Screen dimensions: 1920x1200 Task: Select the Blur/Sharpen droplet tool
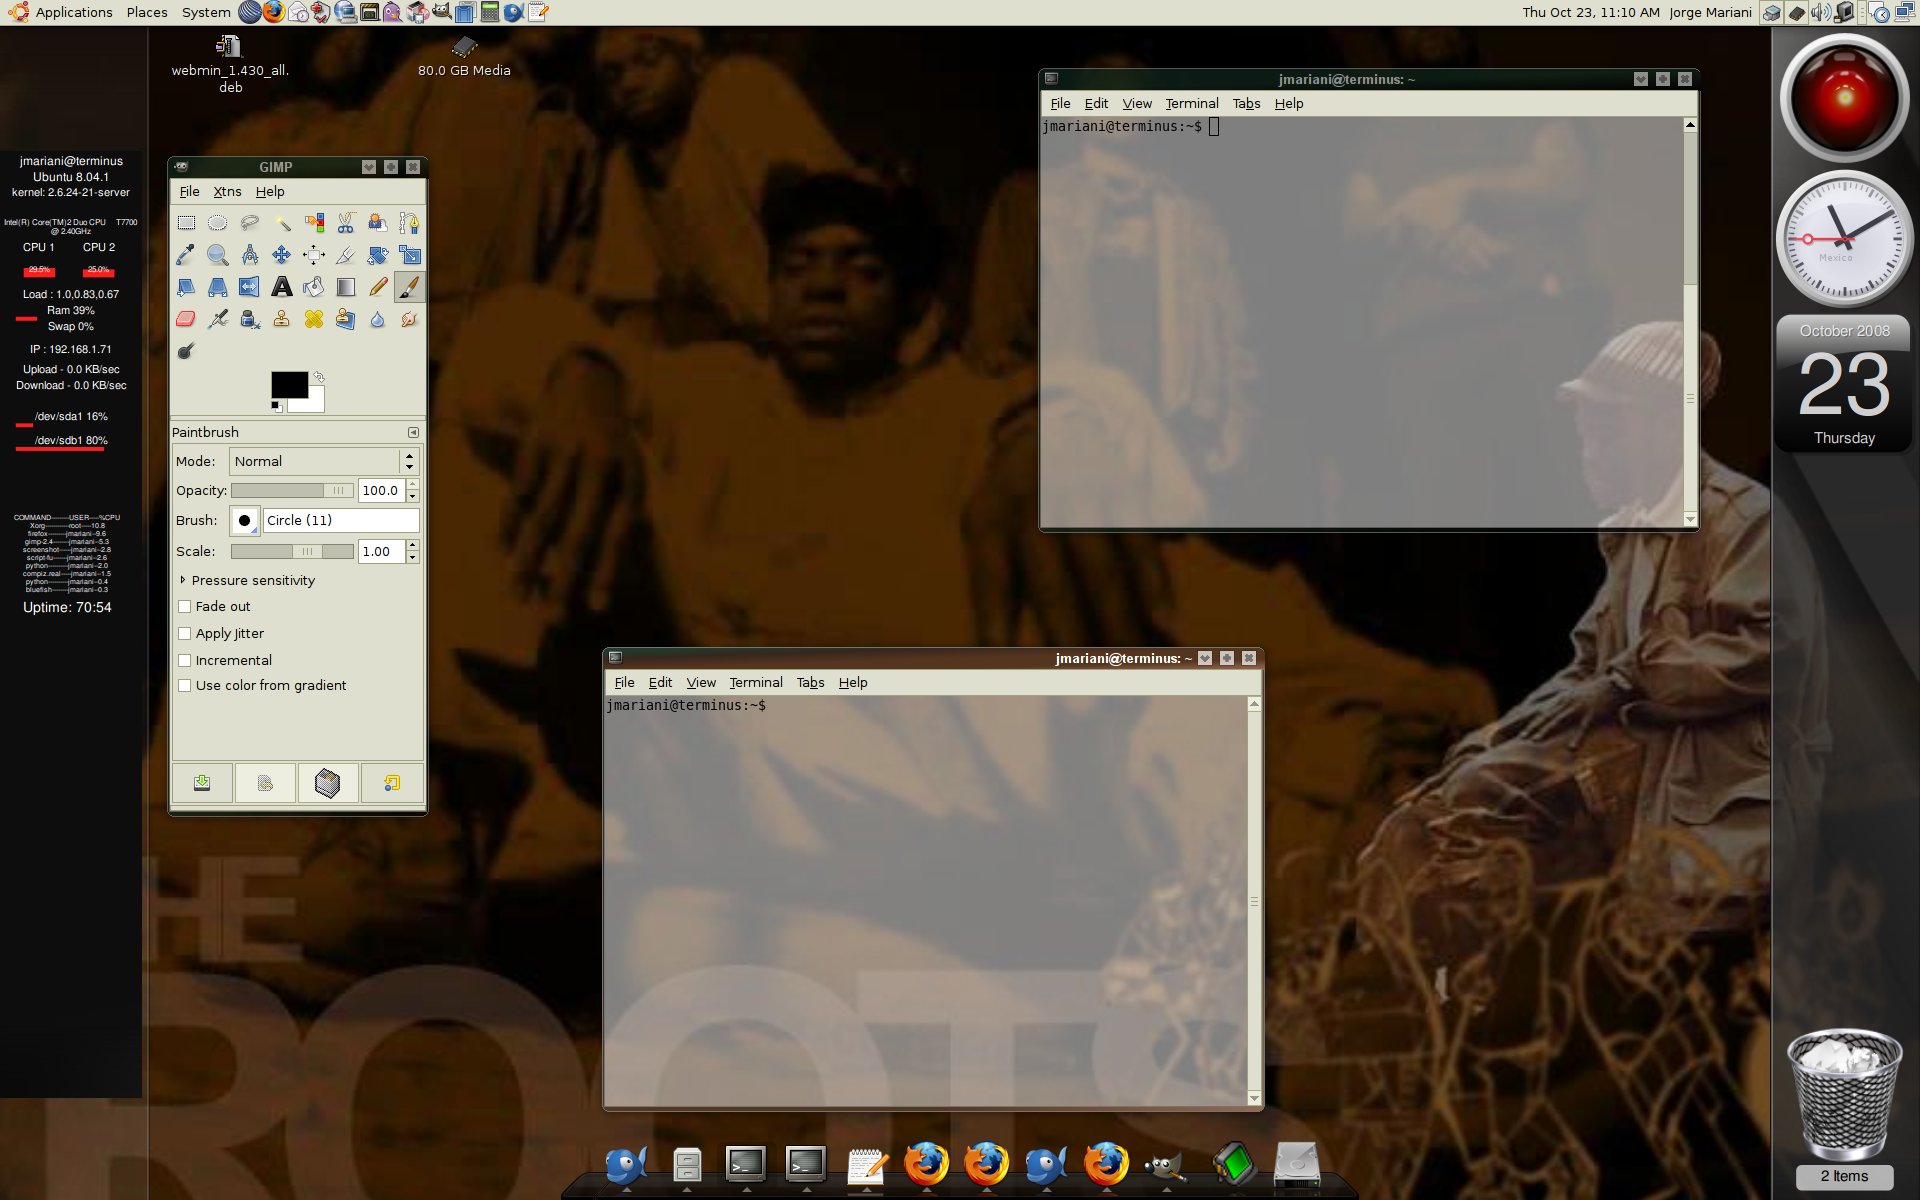(x=378, y=319)
